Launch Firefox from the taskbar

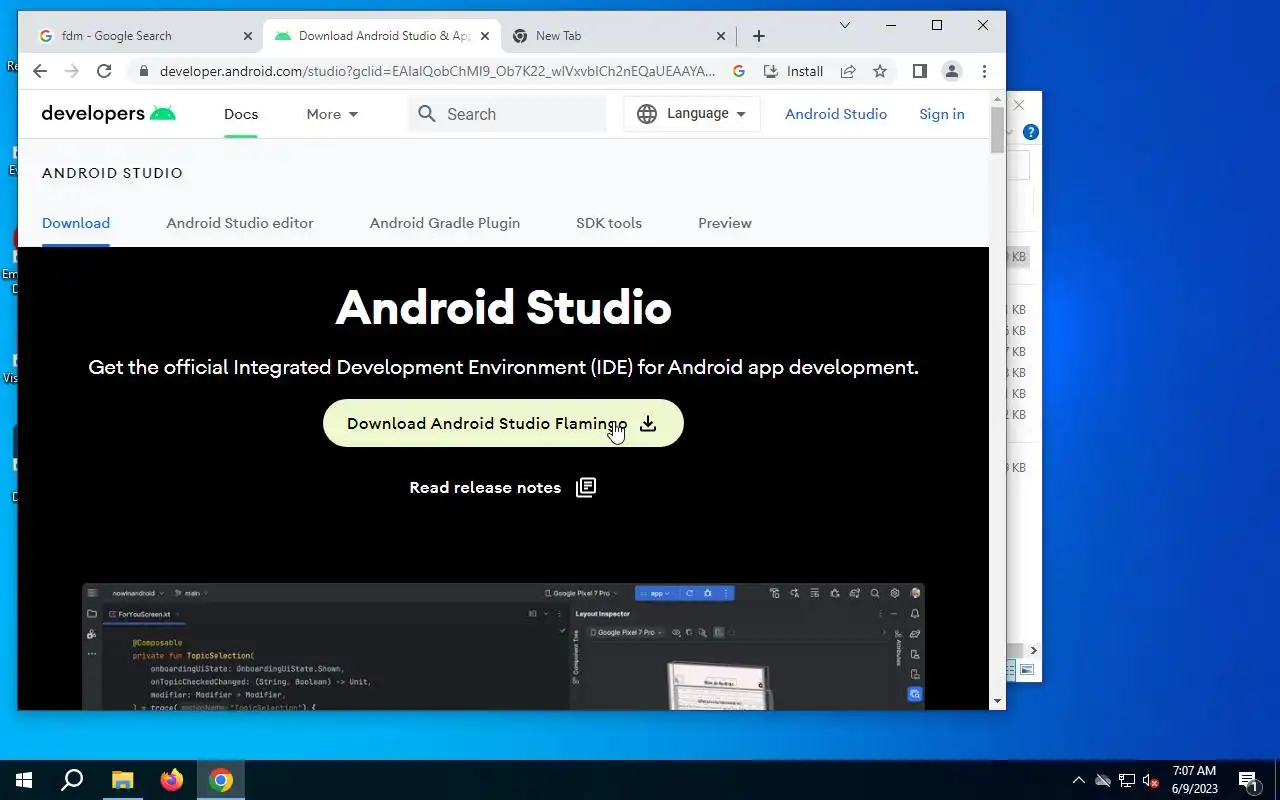coord(172,780)
